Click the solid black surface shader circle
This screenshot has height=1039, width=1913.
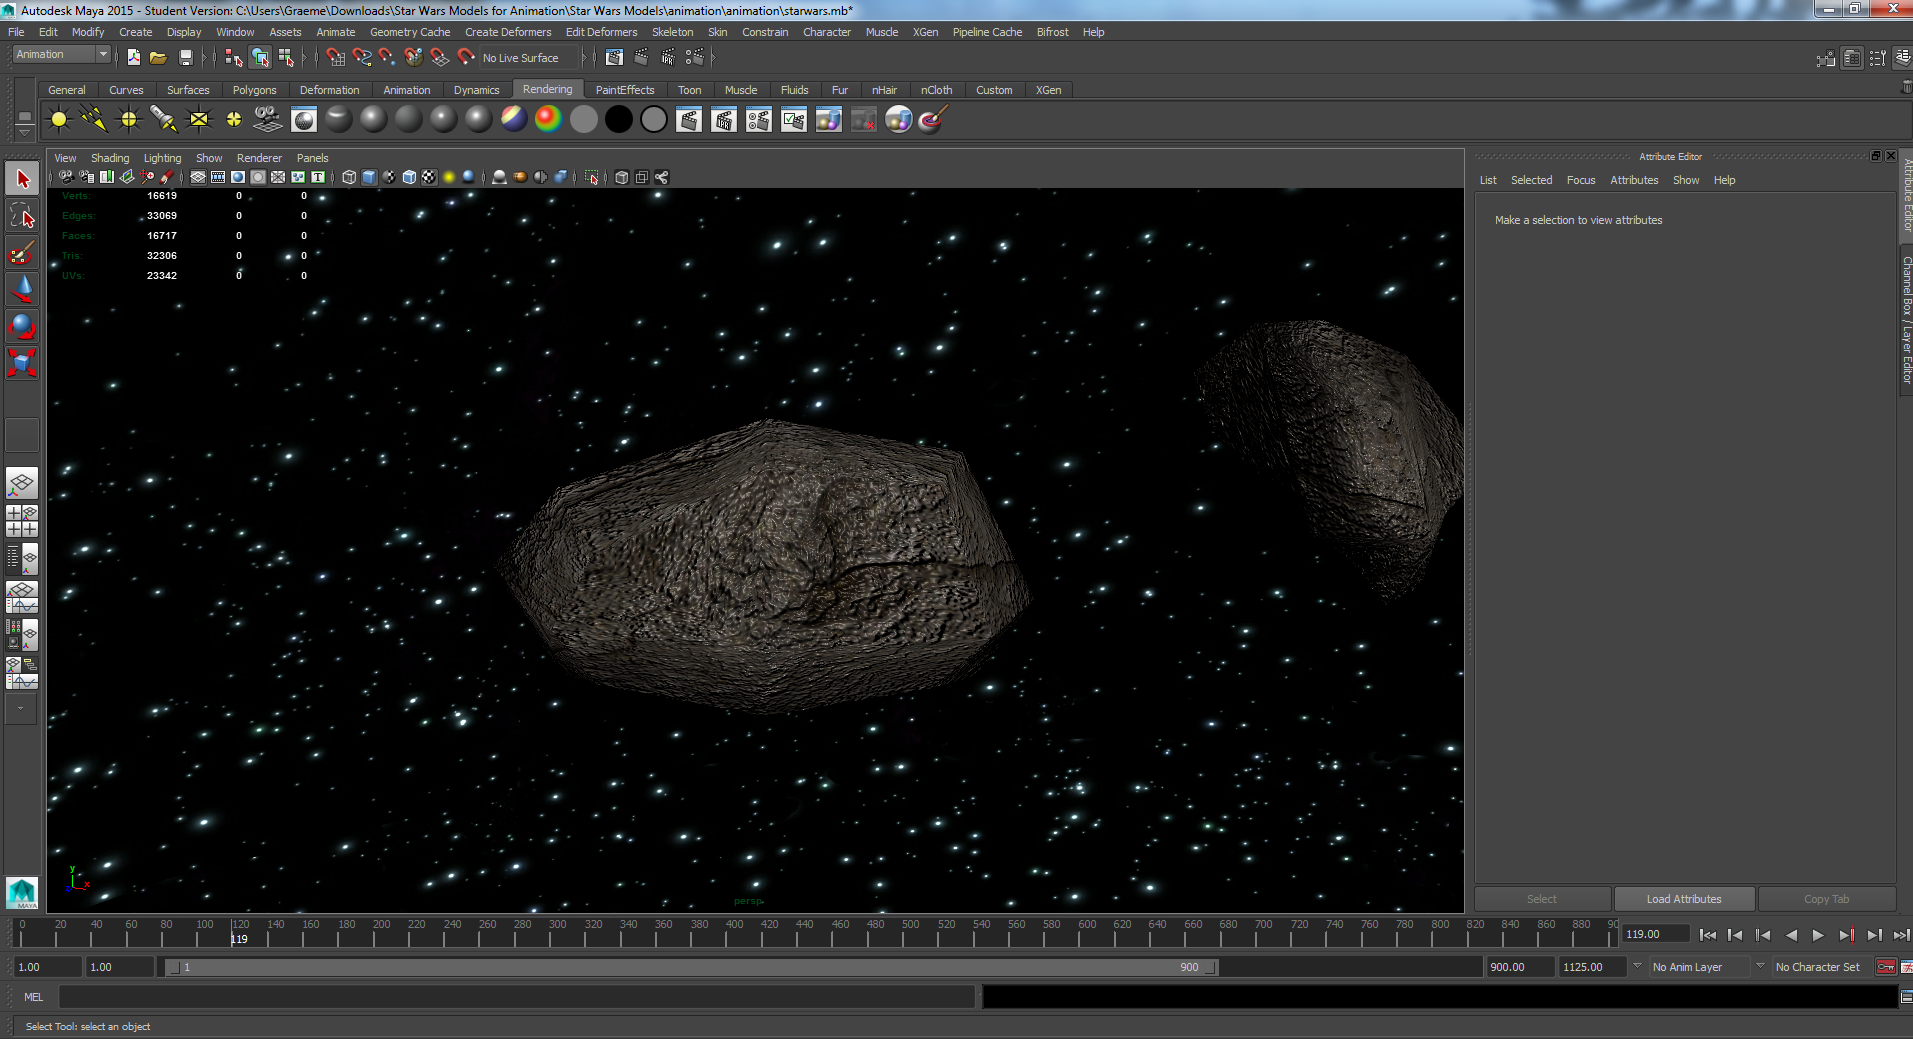619,120
